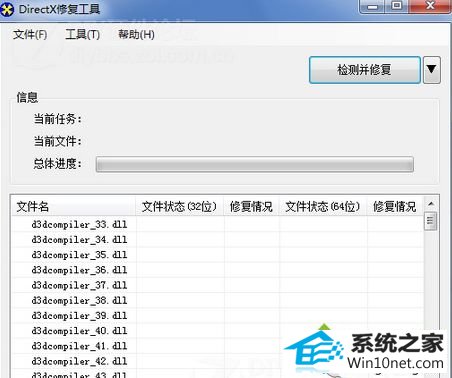The width and height of the screenshot is (452, 378).
Task: Open the 文件(F) menu
Action: 30,34
